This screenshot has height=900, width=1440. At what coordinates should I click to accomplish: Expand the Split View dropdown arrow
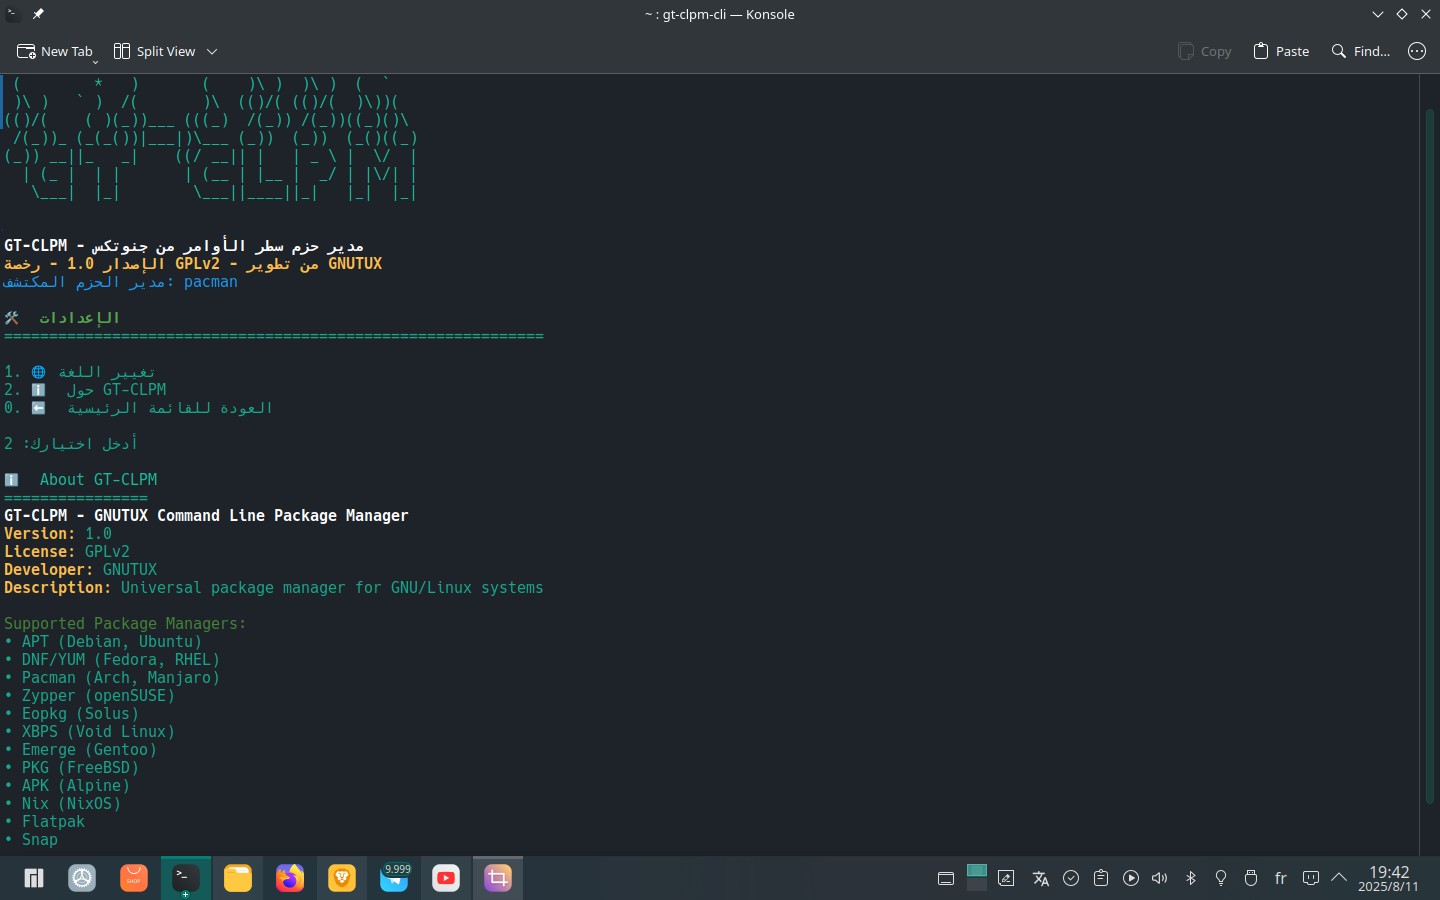[x=212, y=51]
